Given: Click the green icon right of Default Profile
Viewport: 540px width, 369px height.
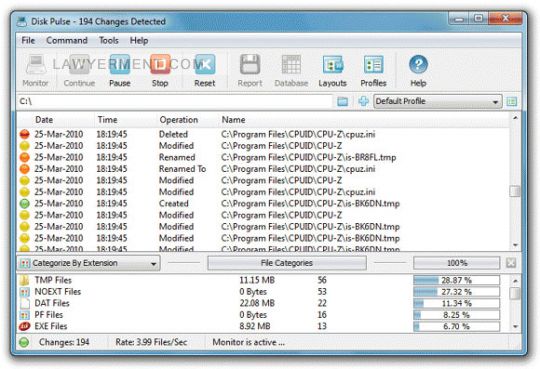Looking at the screenshot, I should [512, 102].
